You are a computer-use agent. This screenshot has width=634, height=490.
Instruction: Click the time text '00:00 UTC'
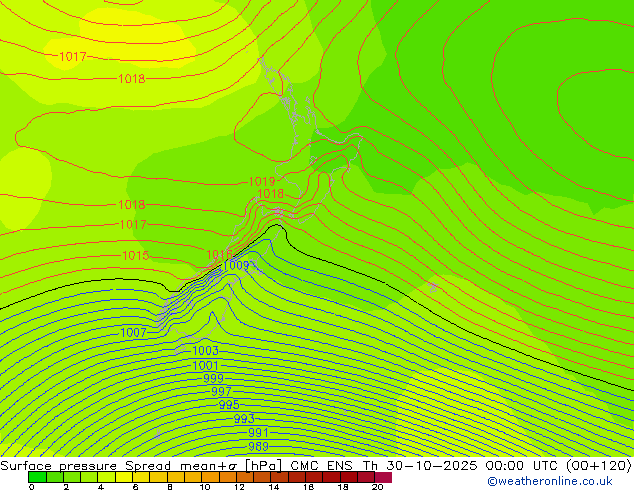pos(522,466)
